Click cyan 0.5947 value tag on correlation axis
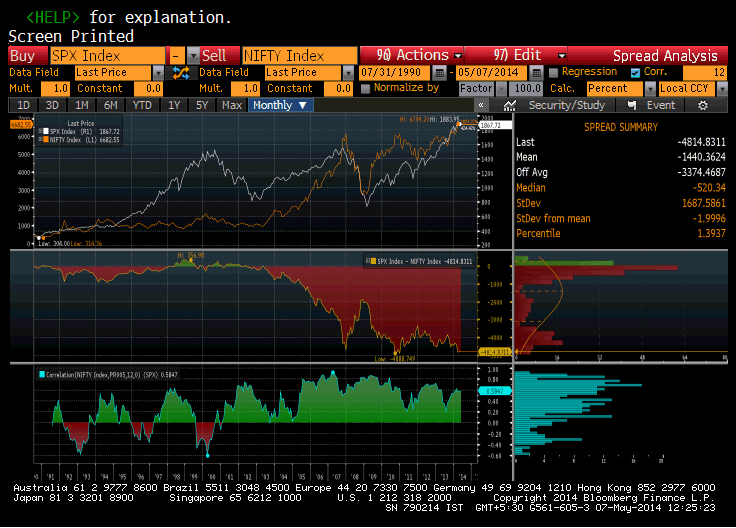The height and width of the screenshot is (528, 736). [494, 390]
